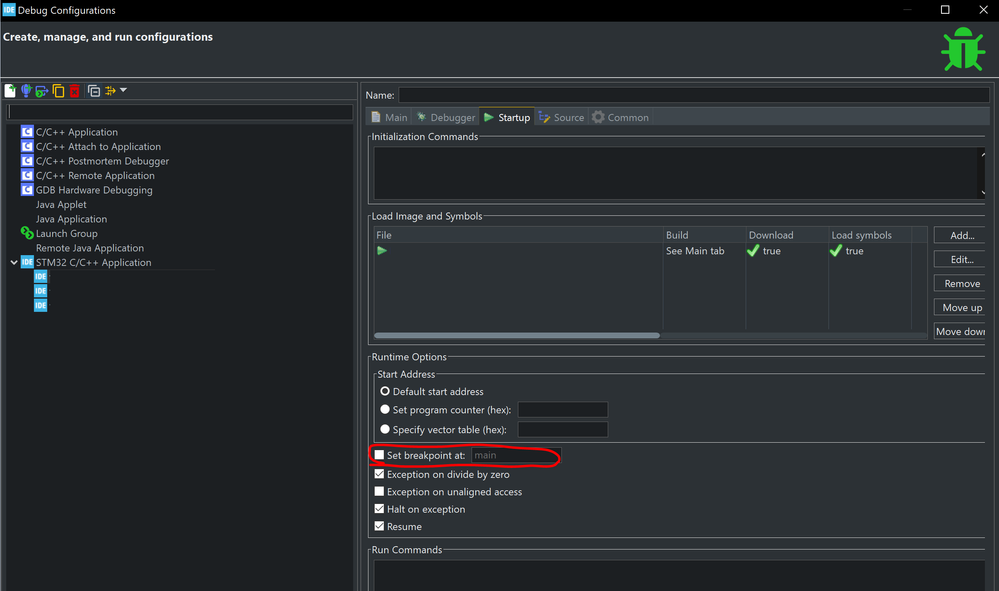Screen dimensions: 999x591
Task: Select C/C++ Postmortem Debugger
Action: [x=102, y=161]
